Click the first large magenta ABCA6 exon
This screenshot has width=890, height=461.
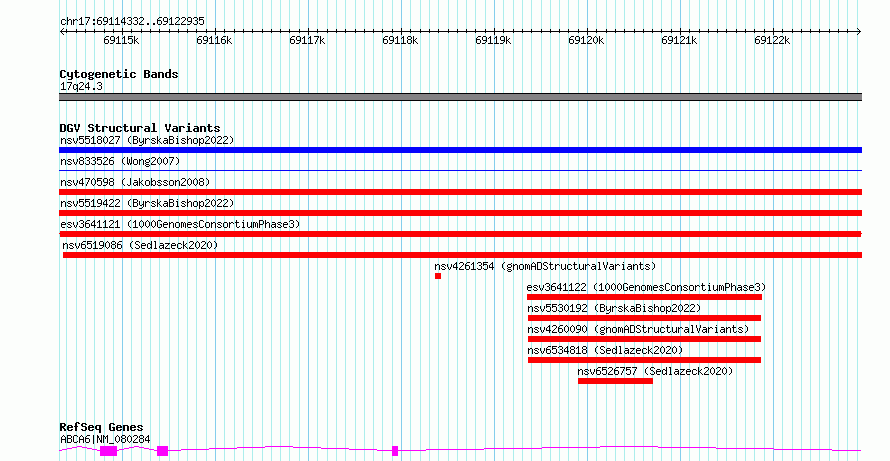click(x=108, y=451)
